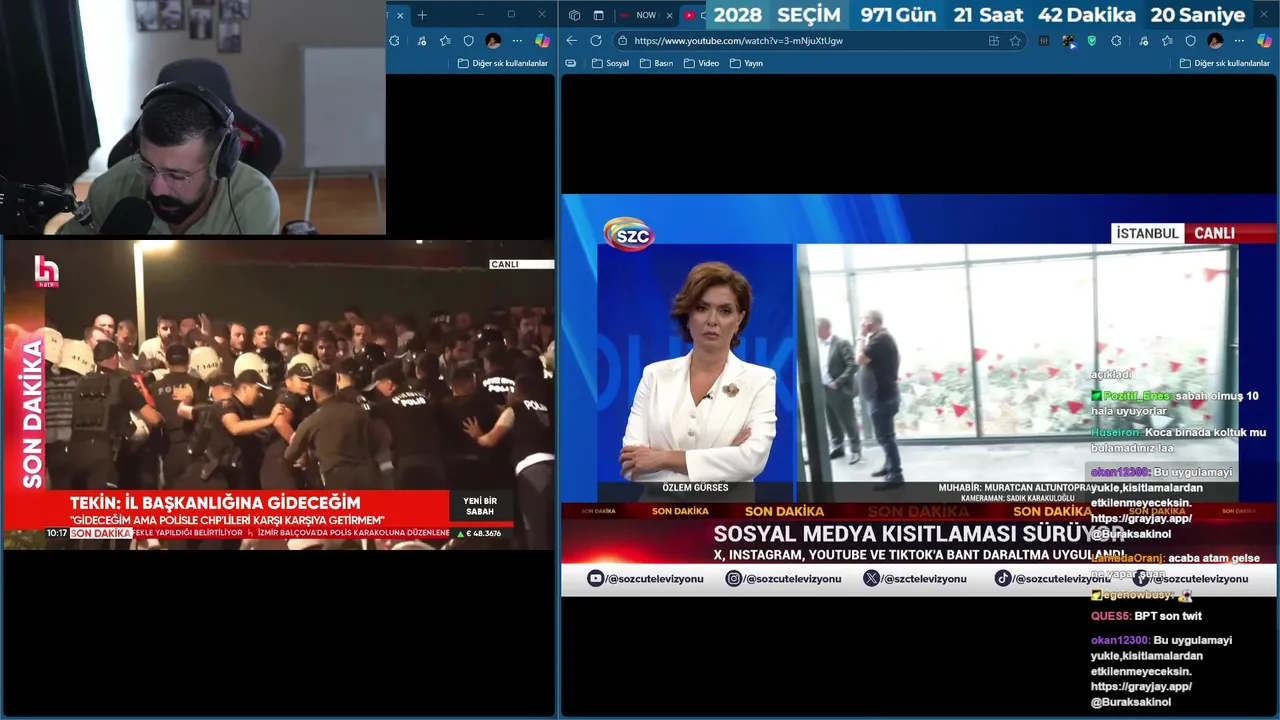
Task: Open the Yayın bookmarks folder
Action: (x=747, y=63)
